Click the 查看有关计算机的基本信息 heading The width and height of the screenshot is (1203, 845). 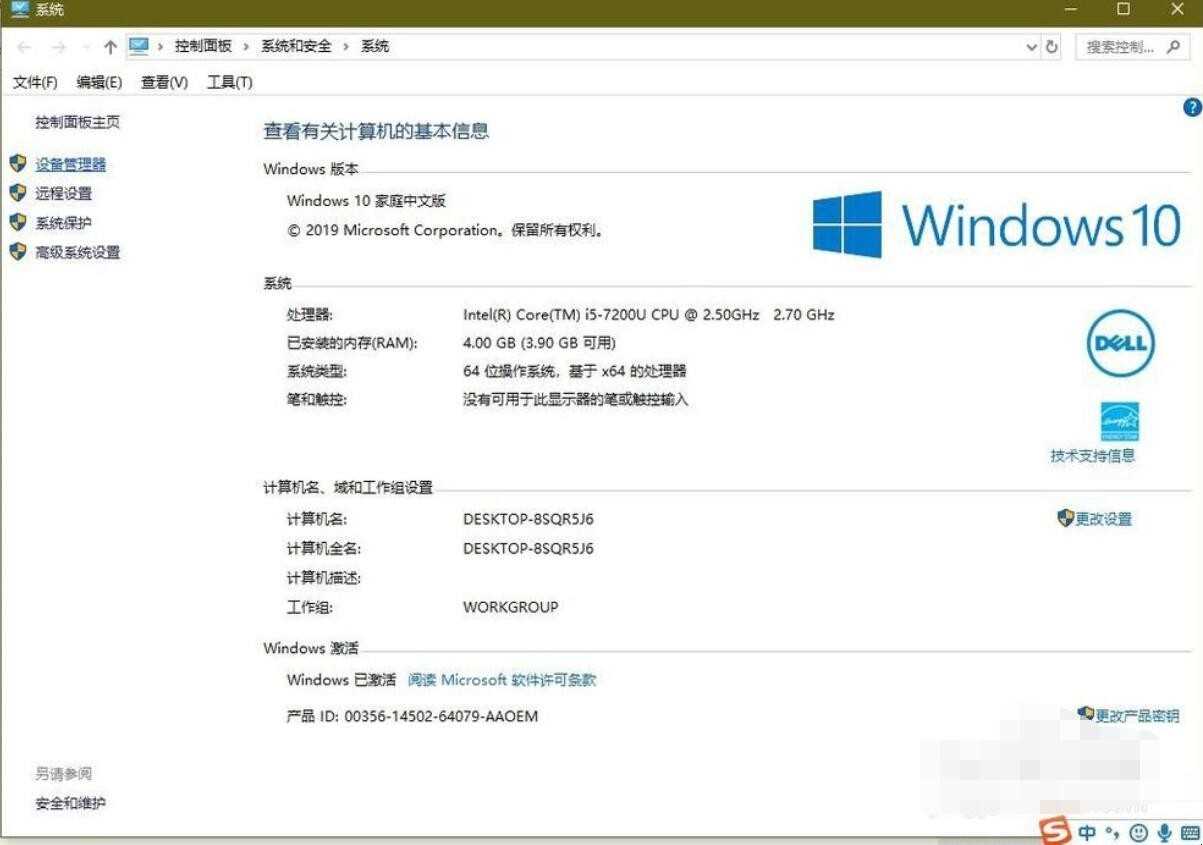tap(376, 131)
